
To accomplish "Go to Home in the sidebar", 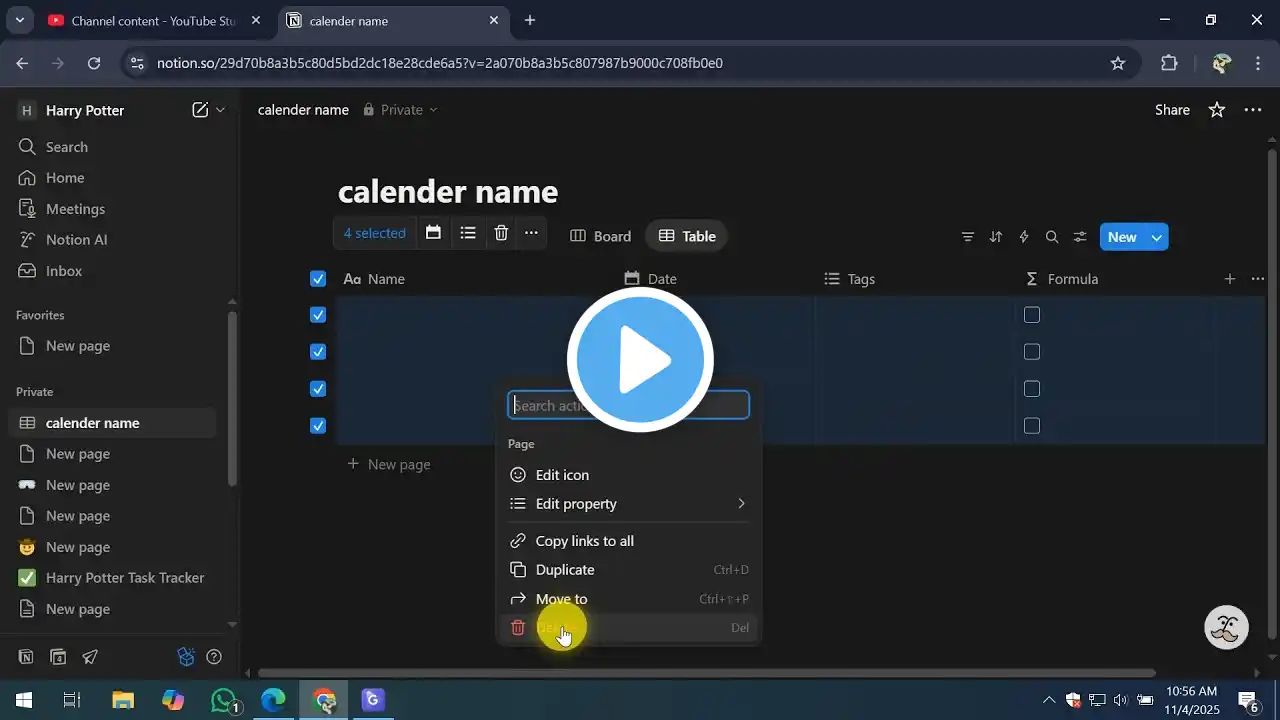I will point(64,178).
